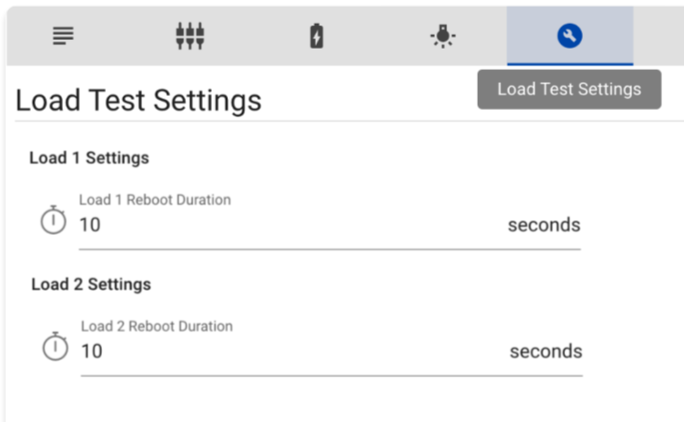Viewport: 684px width, 422px height.
Task: Click the Load 2 Settings section header
Action: pos(91,284)
